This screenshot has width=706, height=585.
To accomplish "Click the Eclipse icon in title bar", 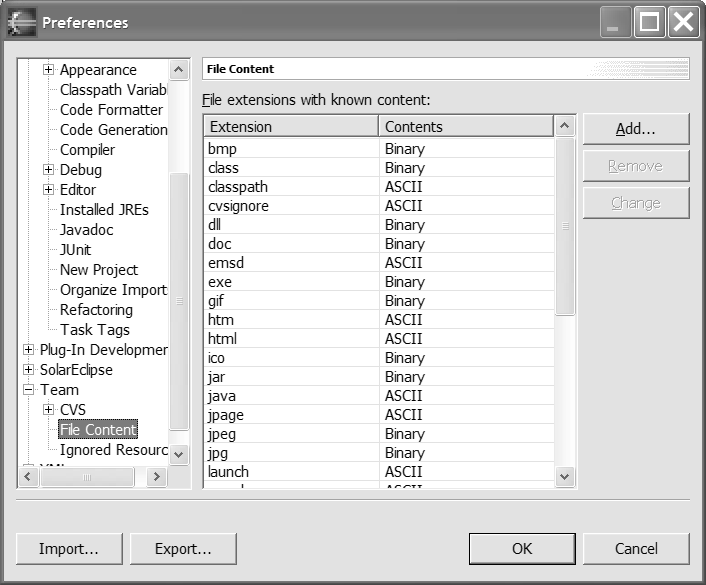I will (x=22, y=22).
